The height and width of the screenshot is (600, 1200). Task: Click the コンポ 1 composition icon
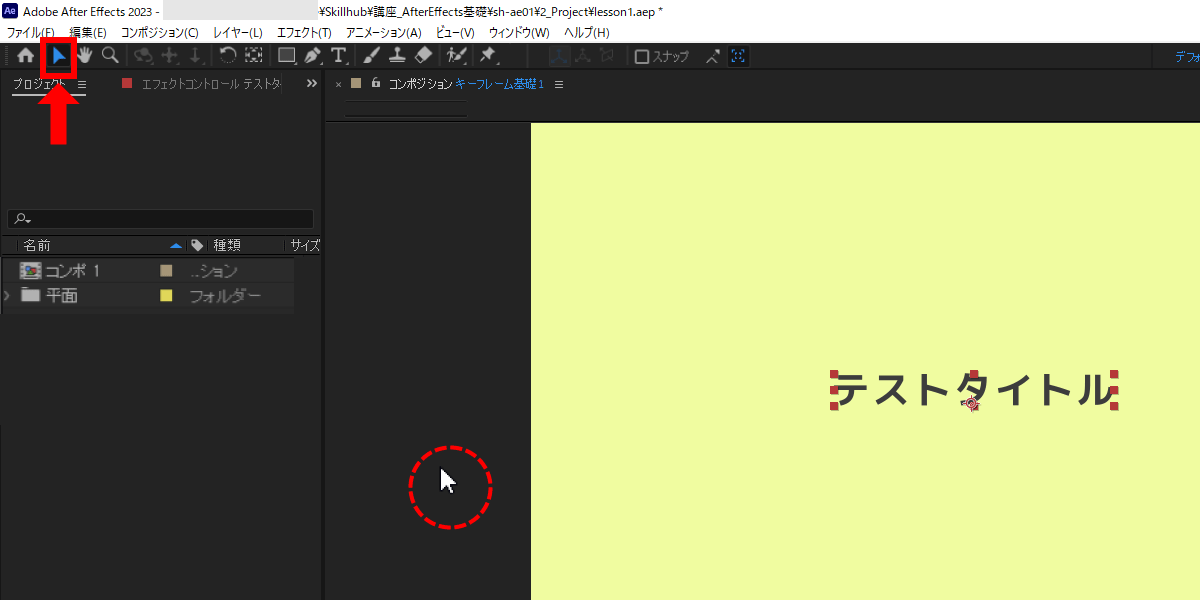30,270
